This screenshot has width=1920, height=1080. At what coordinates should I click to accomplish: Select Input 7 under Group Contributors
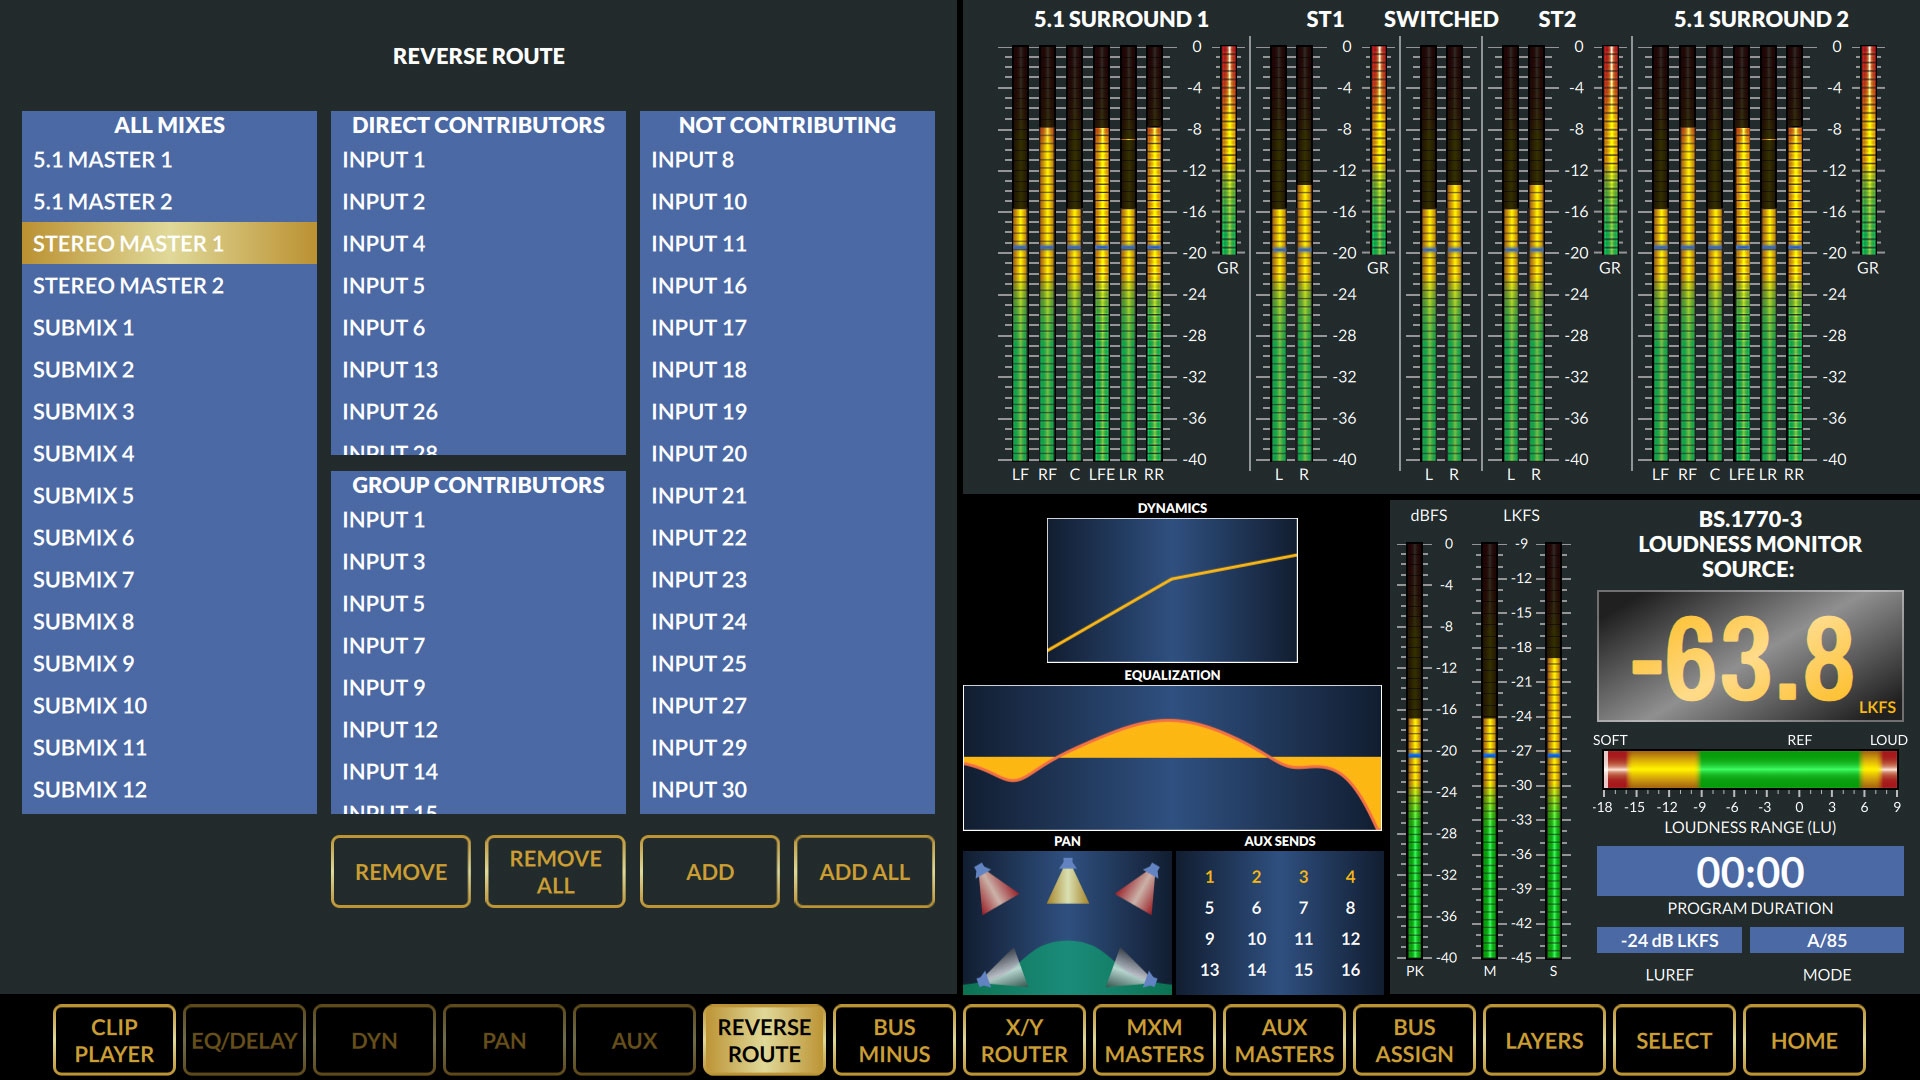click(478, 646)
